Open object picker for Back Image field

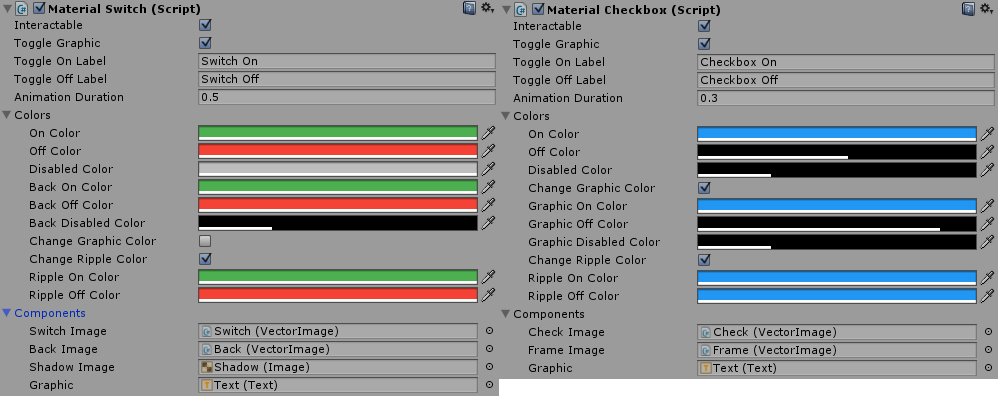489,349
